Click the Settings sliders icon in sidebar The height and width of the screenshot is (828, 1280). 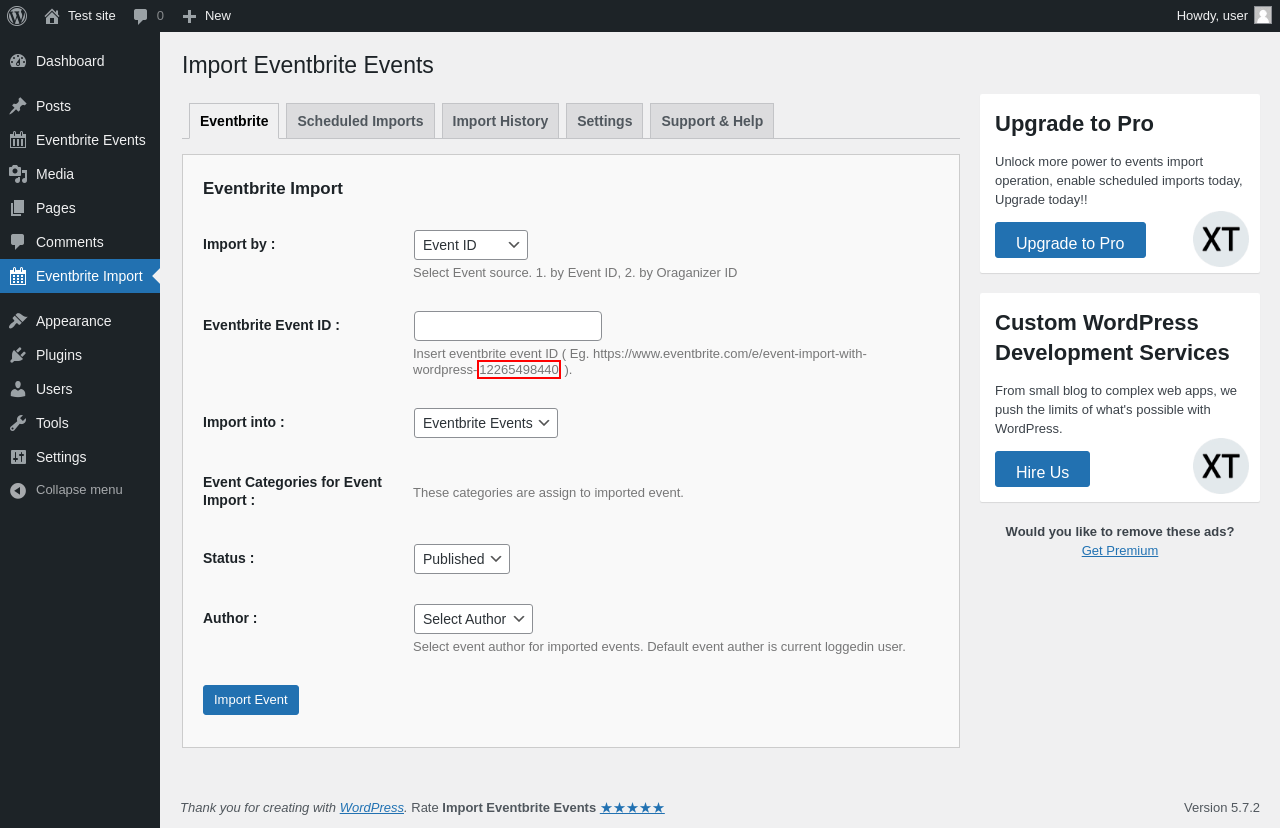(x=18, y=457)
